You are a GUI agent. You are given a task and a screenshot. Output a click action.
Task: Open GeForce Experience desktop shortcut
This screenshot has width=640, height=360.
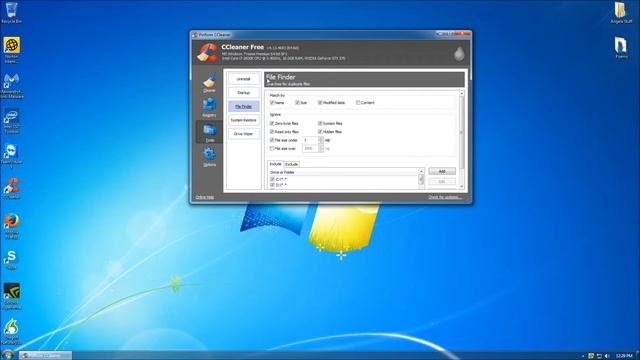[11, 296]
